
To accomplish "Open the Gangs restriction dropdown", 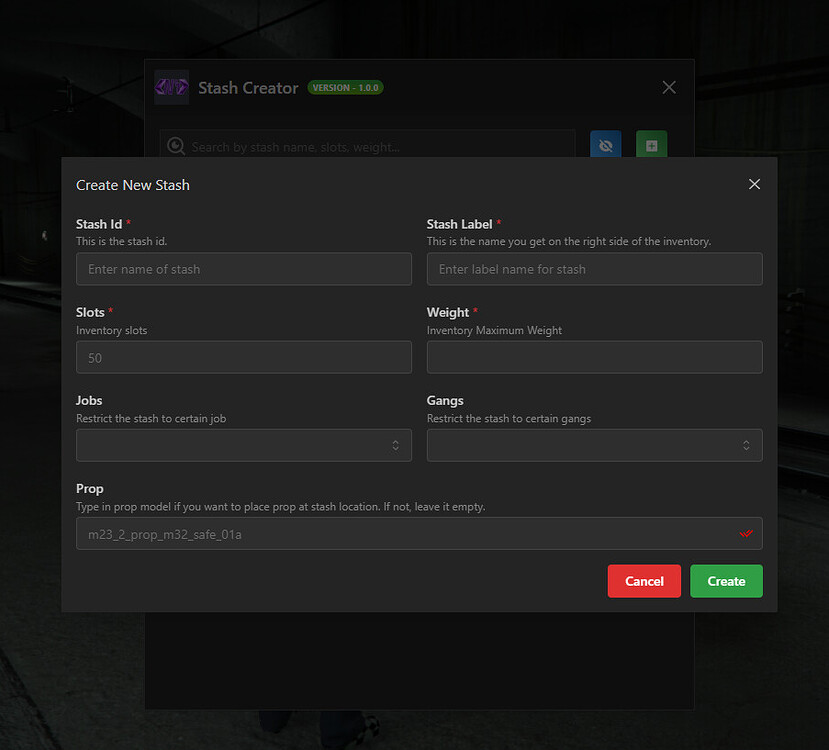I will 594,445.
